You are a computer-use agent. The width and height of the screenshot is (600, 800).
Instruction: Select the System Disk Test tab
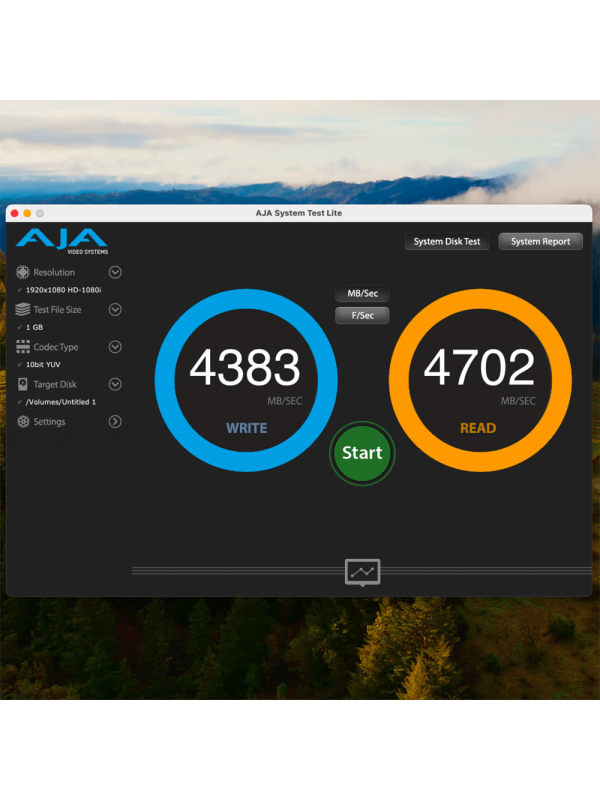447,241
